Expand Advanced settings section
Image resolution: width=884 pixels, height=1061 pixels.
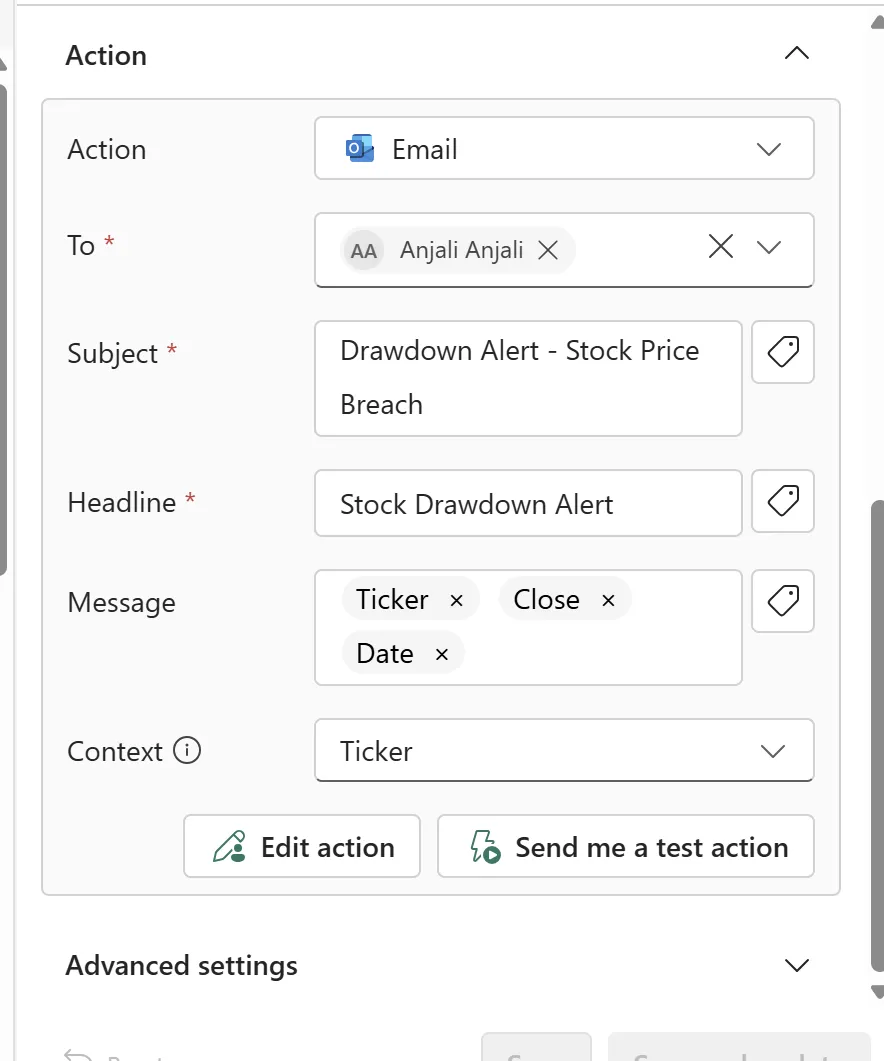pos(797,965)
